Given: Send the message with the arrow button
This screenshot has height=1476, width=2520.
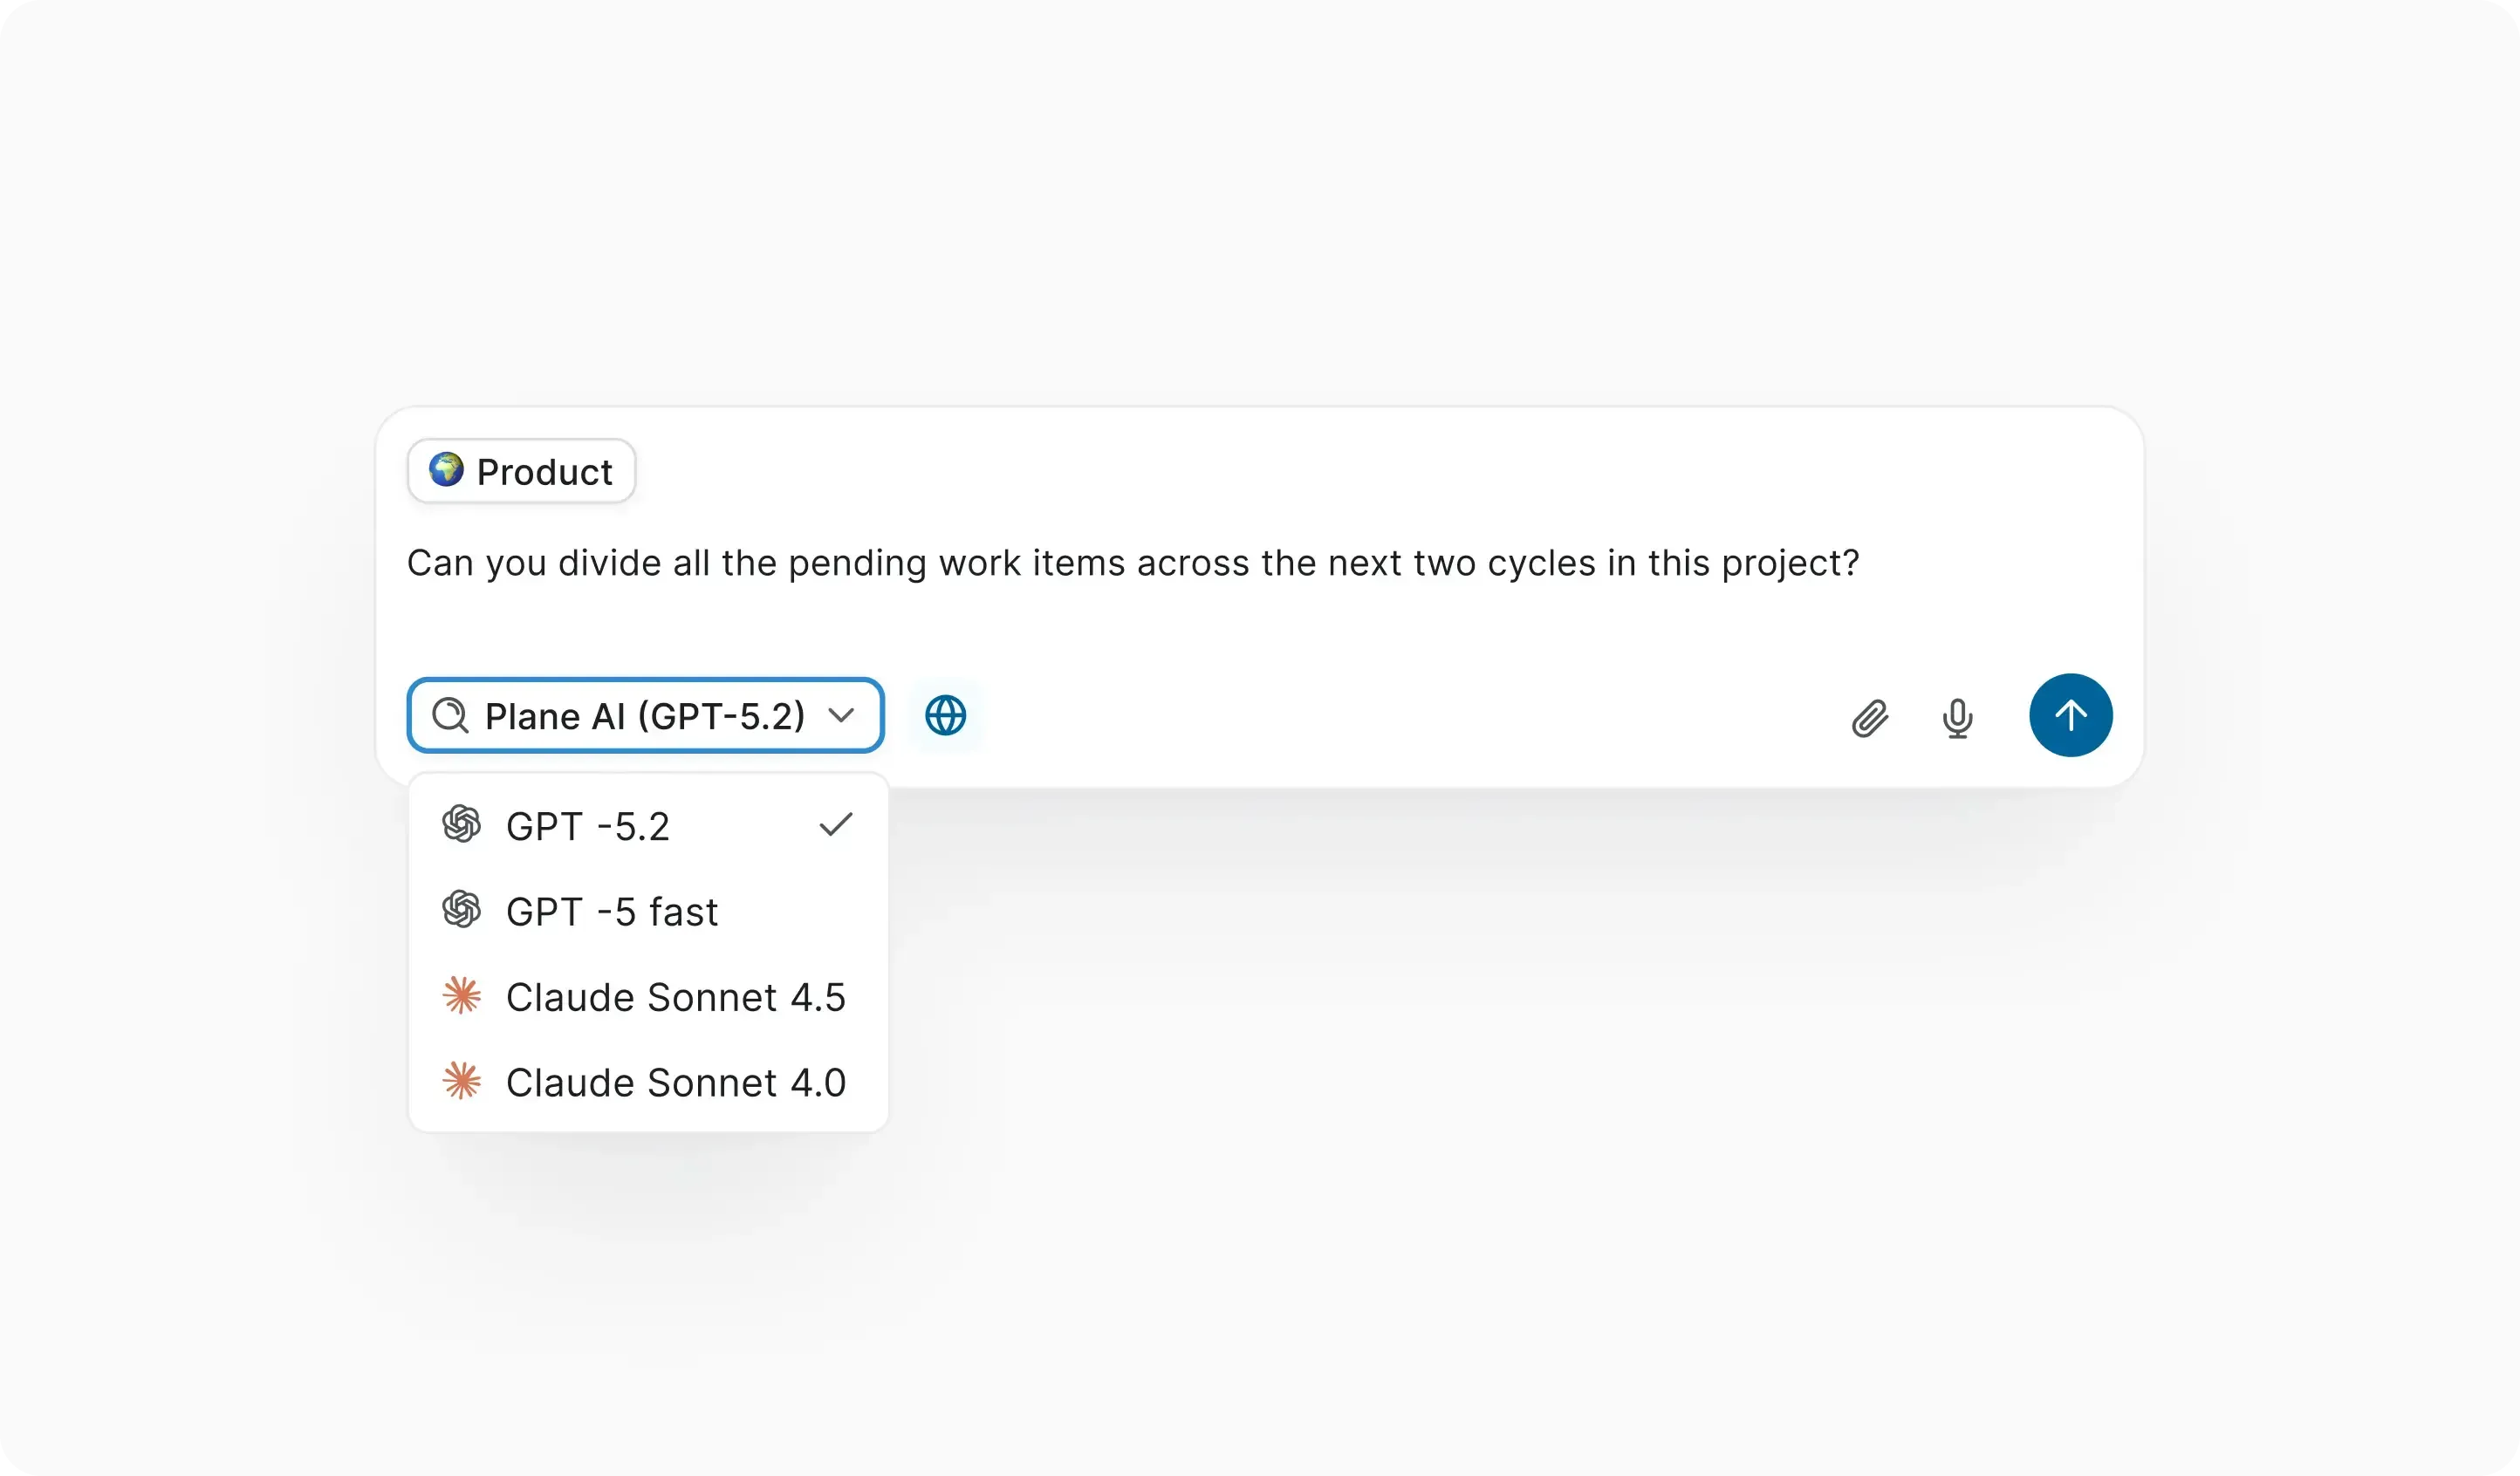Looking at the screenshot, I should tap(2070, 714).
